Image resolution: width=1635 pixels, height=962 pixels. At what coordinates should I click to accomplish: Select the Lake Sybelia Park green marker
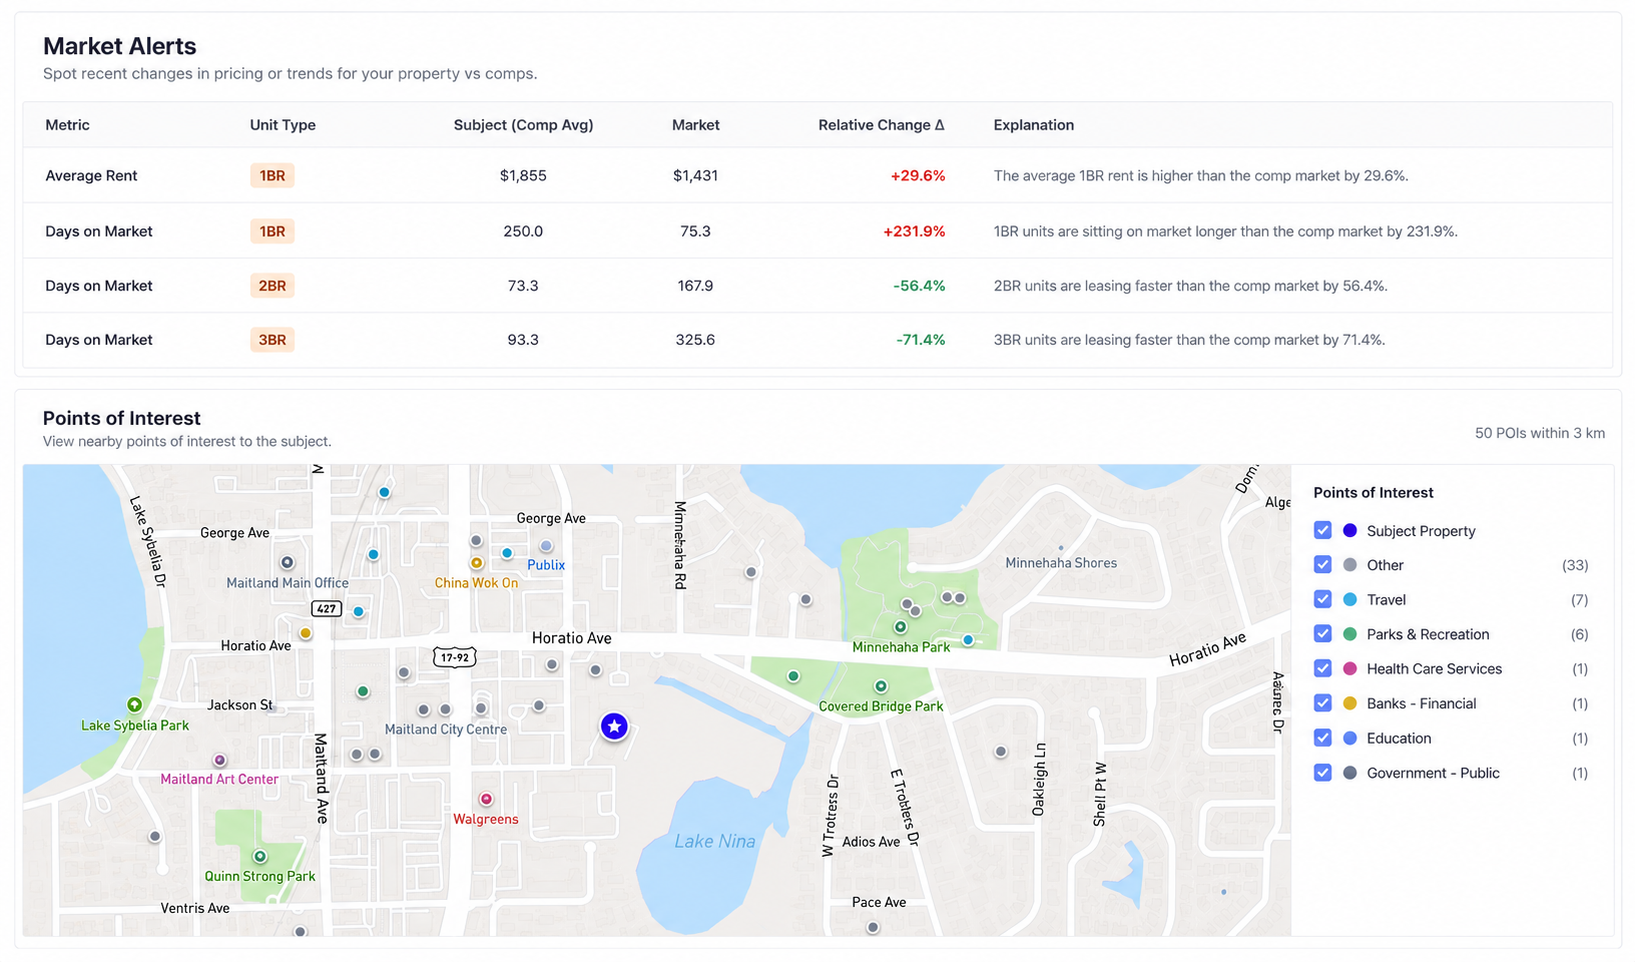point(134,705)
